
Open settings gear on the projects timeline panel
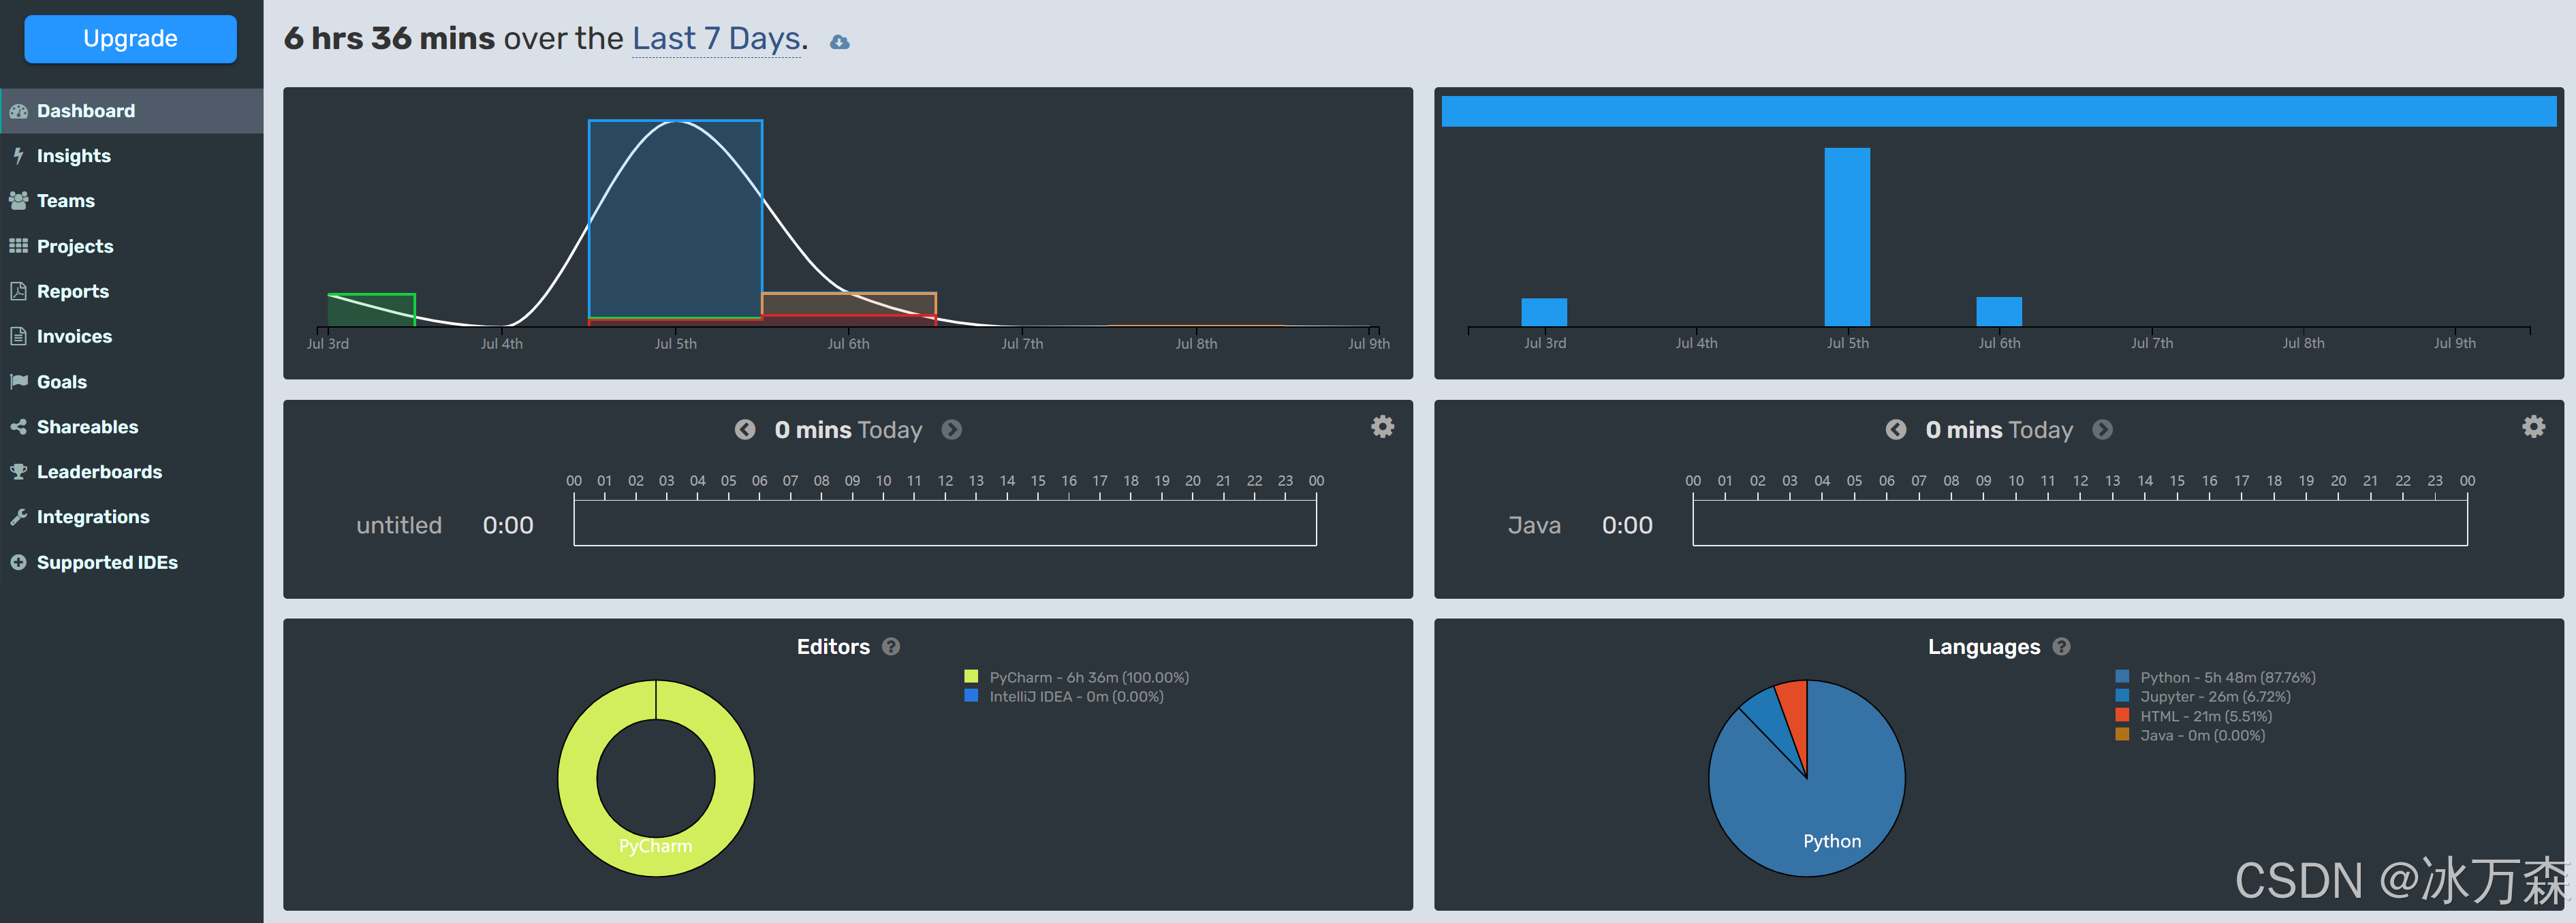(x=1382, y=427)
